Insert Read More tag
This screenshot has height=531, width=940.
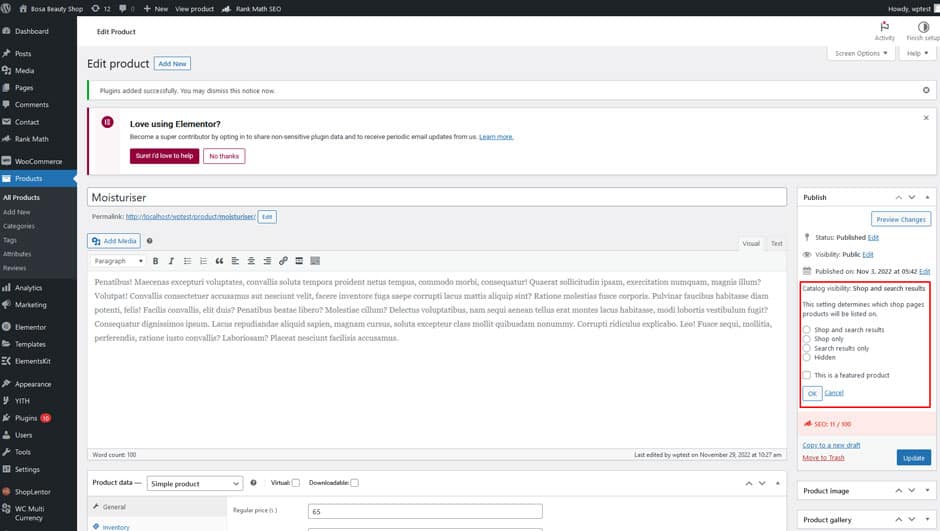[x=299, y=261]
